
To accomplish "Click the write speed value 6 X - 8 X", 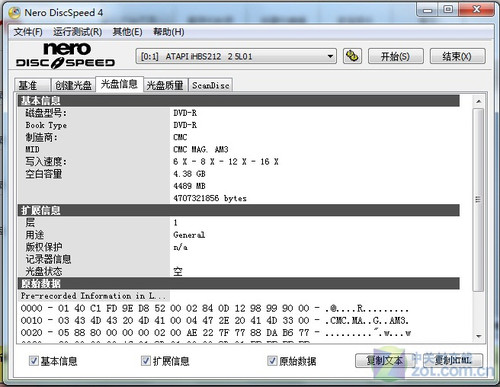I will (226, 162).
